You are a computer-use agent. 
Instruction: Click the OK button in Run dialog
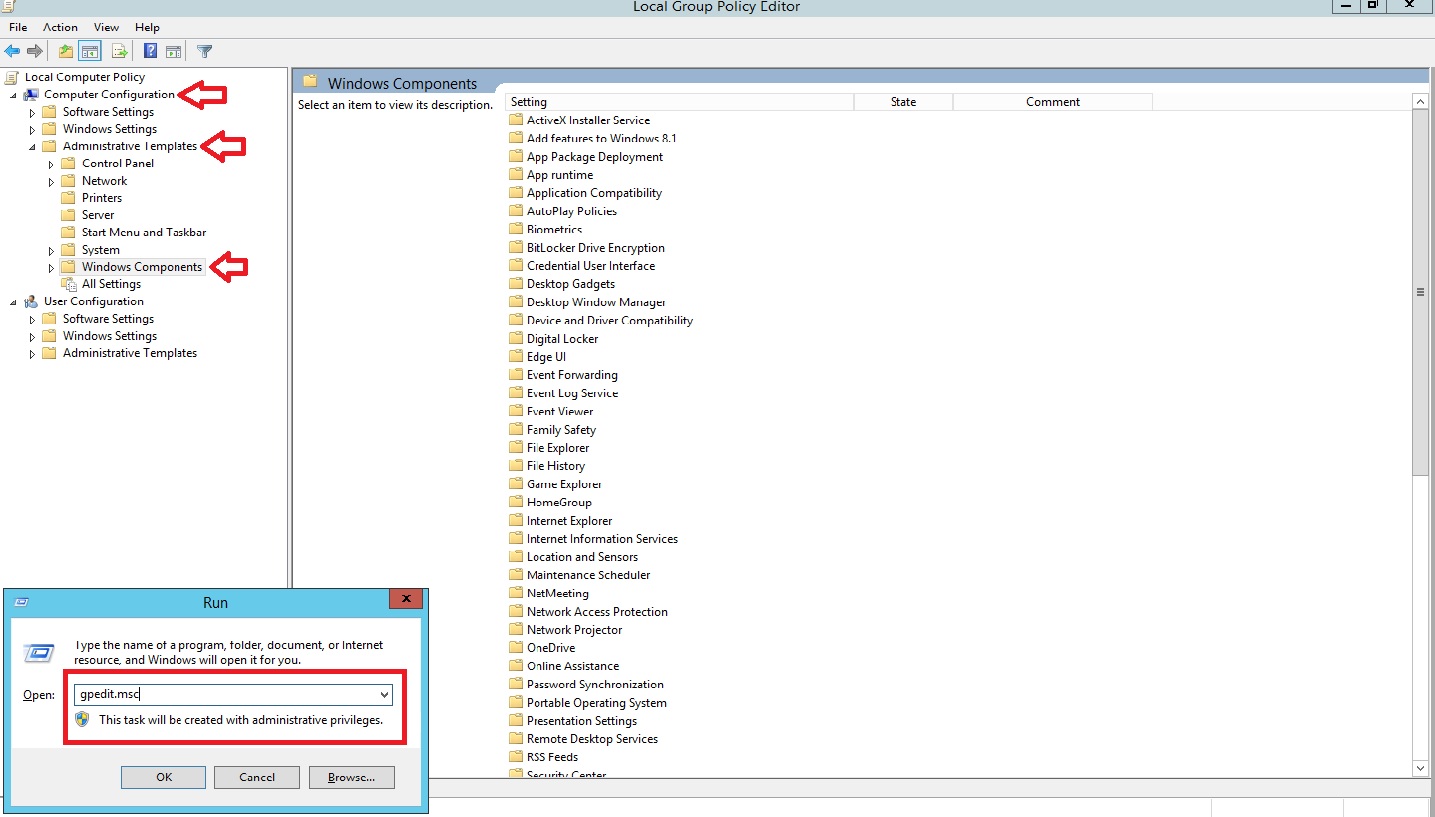pos(162,777)
